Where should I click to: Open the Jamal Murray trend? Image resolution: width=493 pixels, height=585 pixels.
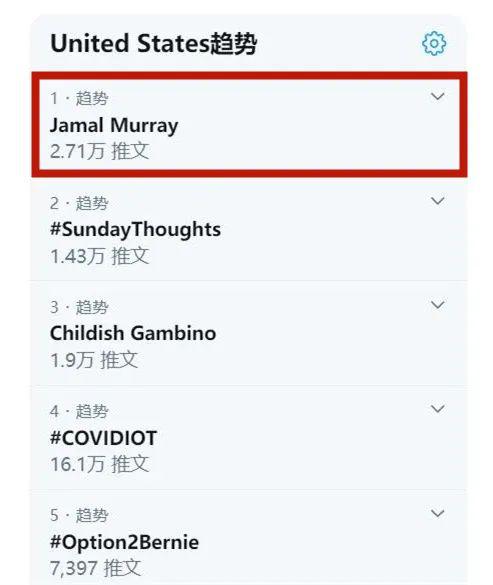(114, 125)
